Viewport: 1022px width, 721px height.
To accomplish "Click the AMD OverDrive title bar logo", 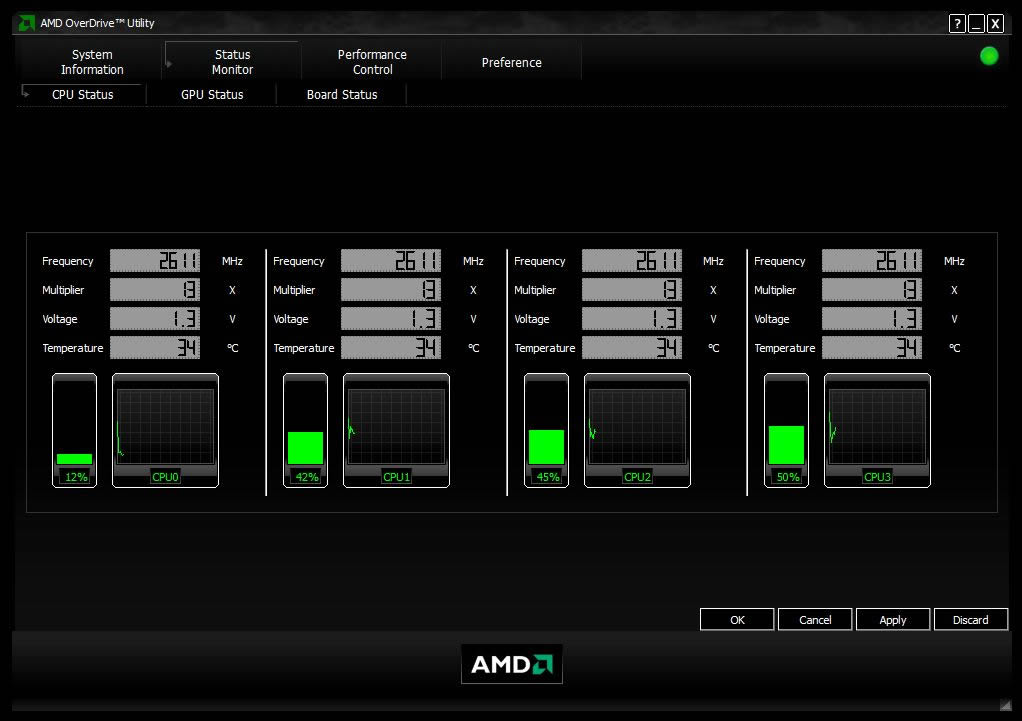I will point(26,23).
